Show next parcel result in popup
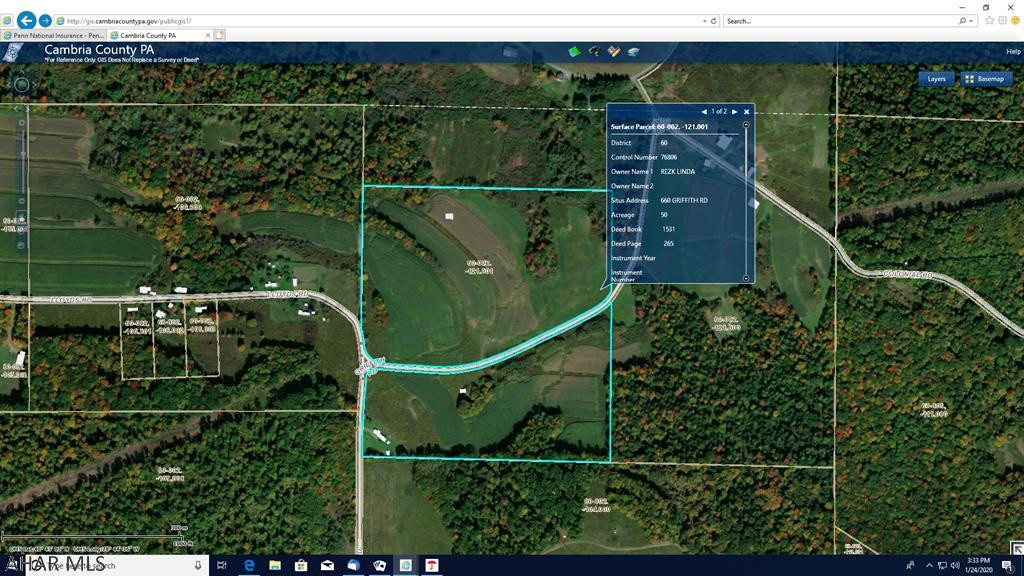This screenshot has width=1024, height=576. pos(735,112)
